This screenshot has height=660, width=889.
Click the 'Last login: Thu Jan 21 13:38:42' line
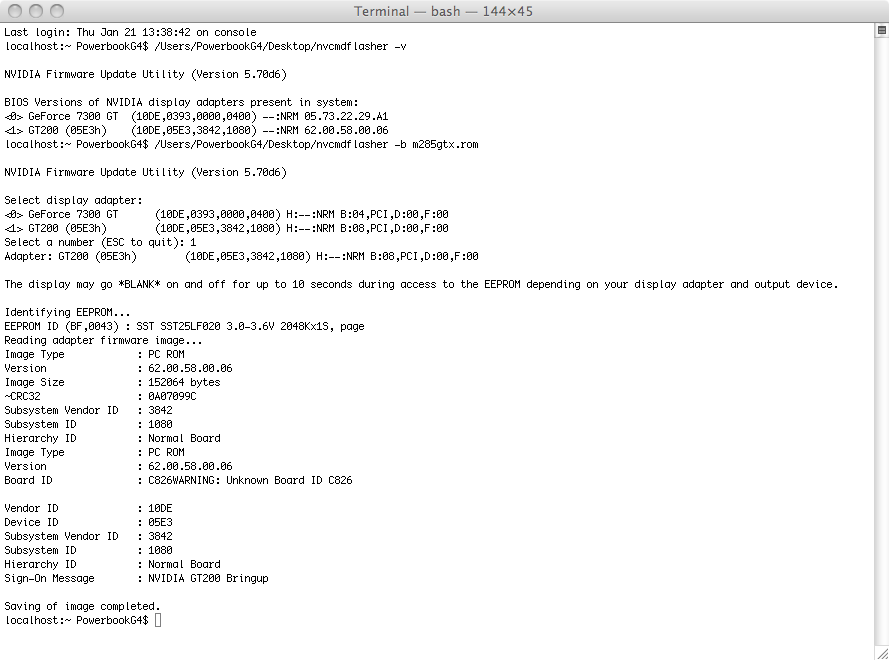(130, 32)
